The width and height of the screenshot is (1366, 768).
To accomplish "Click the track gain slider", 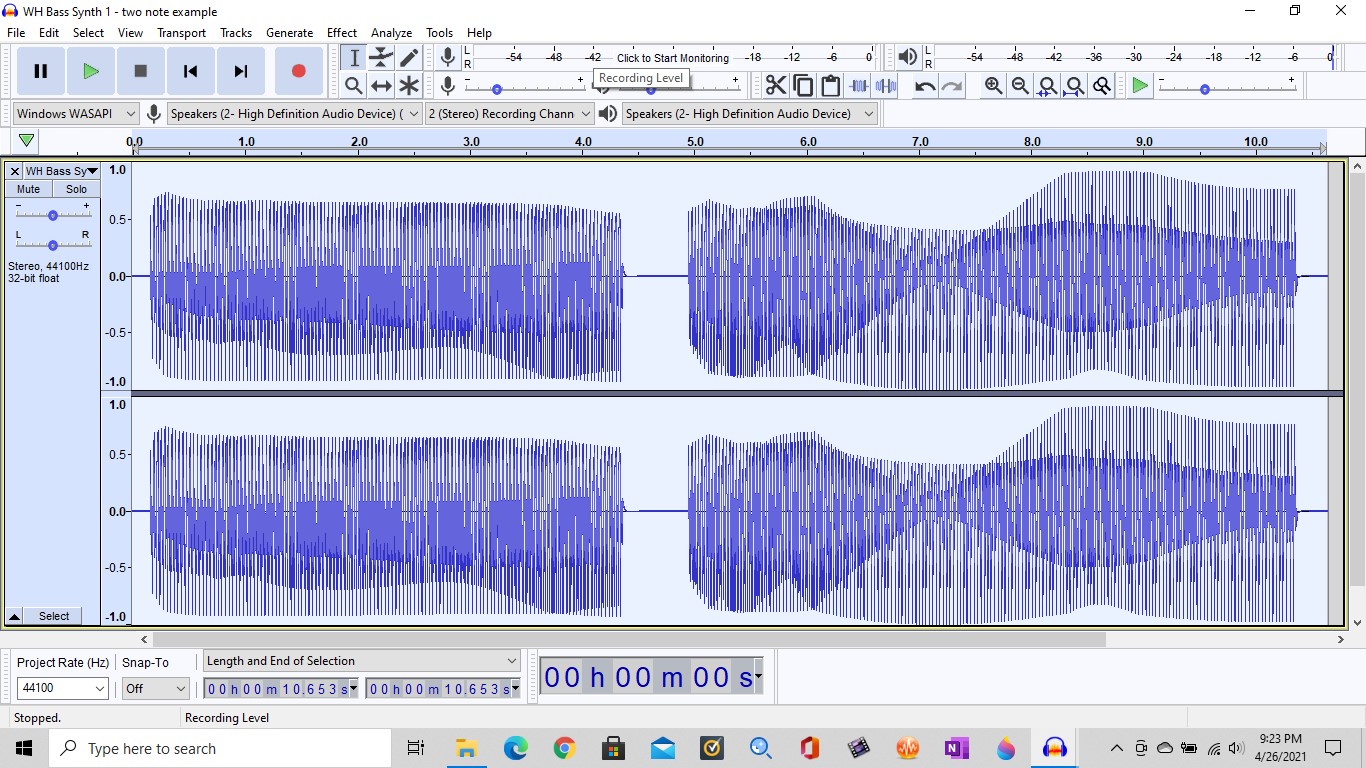I will pyautogui.click(x=53, y=215).
